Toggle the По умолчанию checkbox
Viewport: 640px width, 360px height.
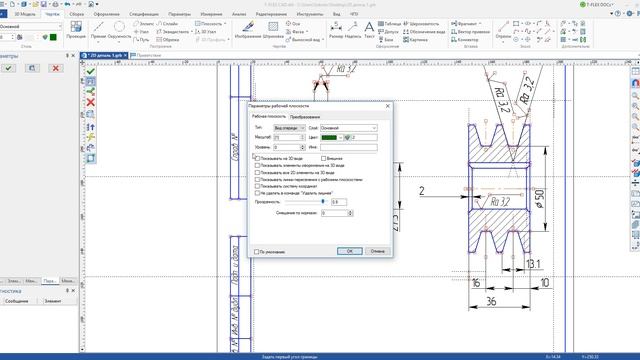(257, 252)
